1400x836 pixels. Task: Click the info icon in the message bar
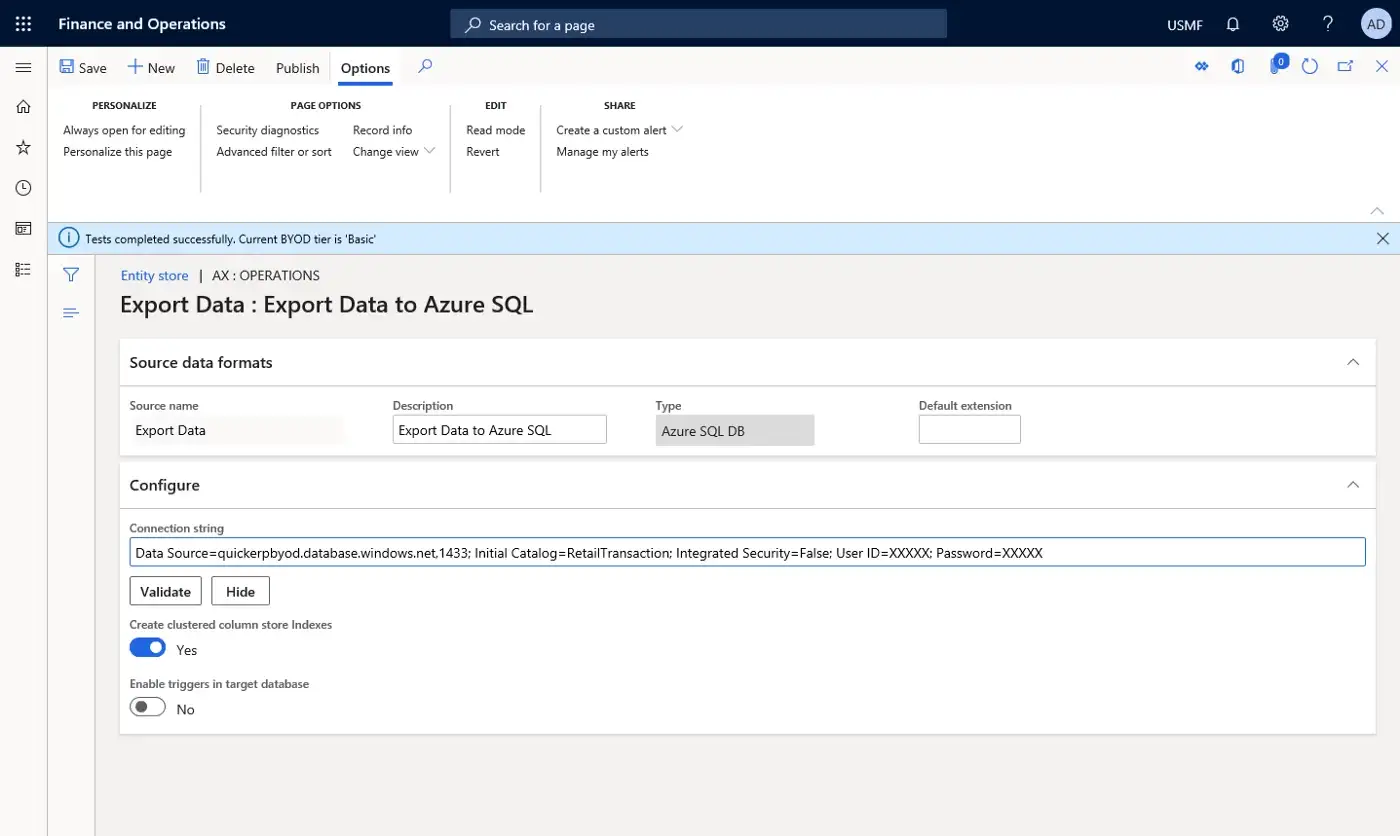[x=68, y=238]
